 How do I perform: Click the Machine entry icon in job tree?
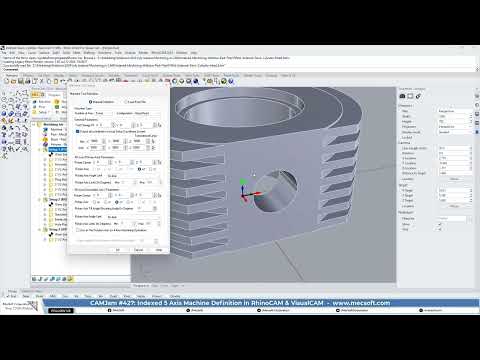pyautogui.click(x=45, y=129)
